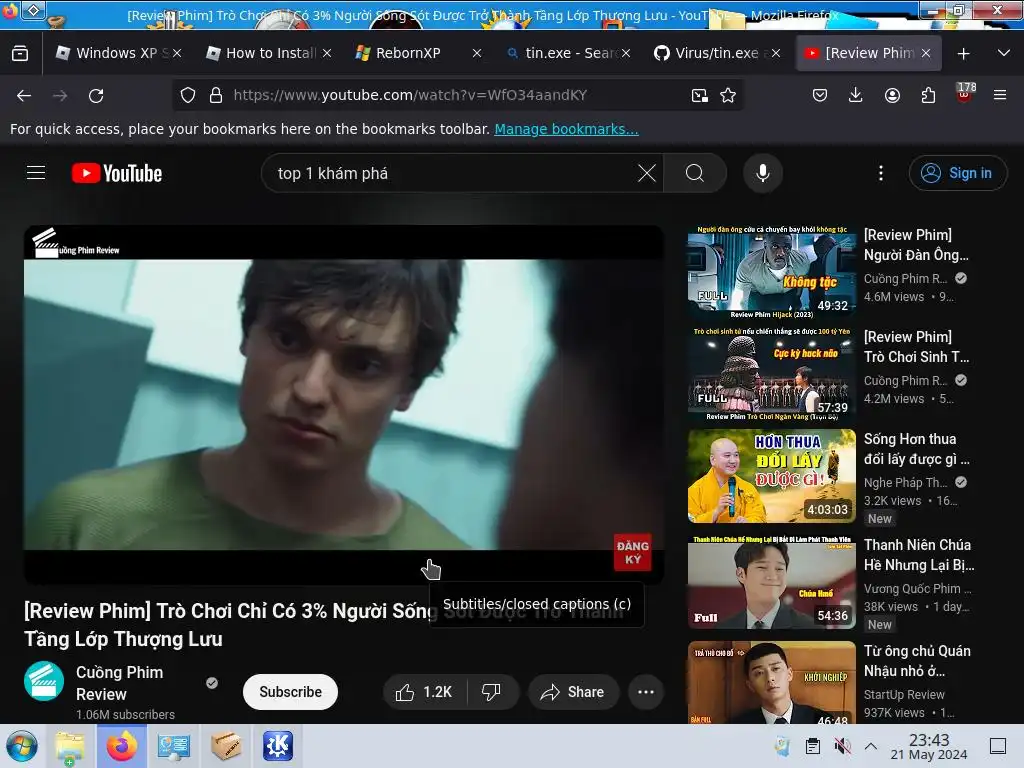Viewport: 1024px width, 768px height.
Task: Clear the YouTube search text with X
Action: coord(647,173)
